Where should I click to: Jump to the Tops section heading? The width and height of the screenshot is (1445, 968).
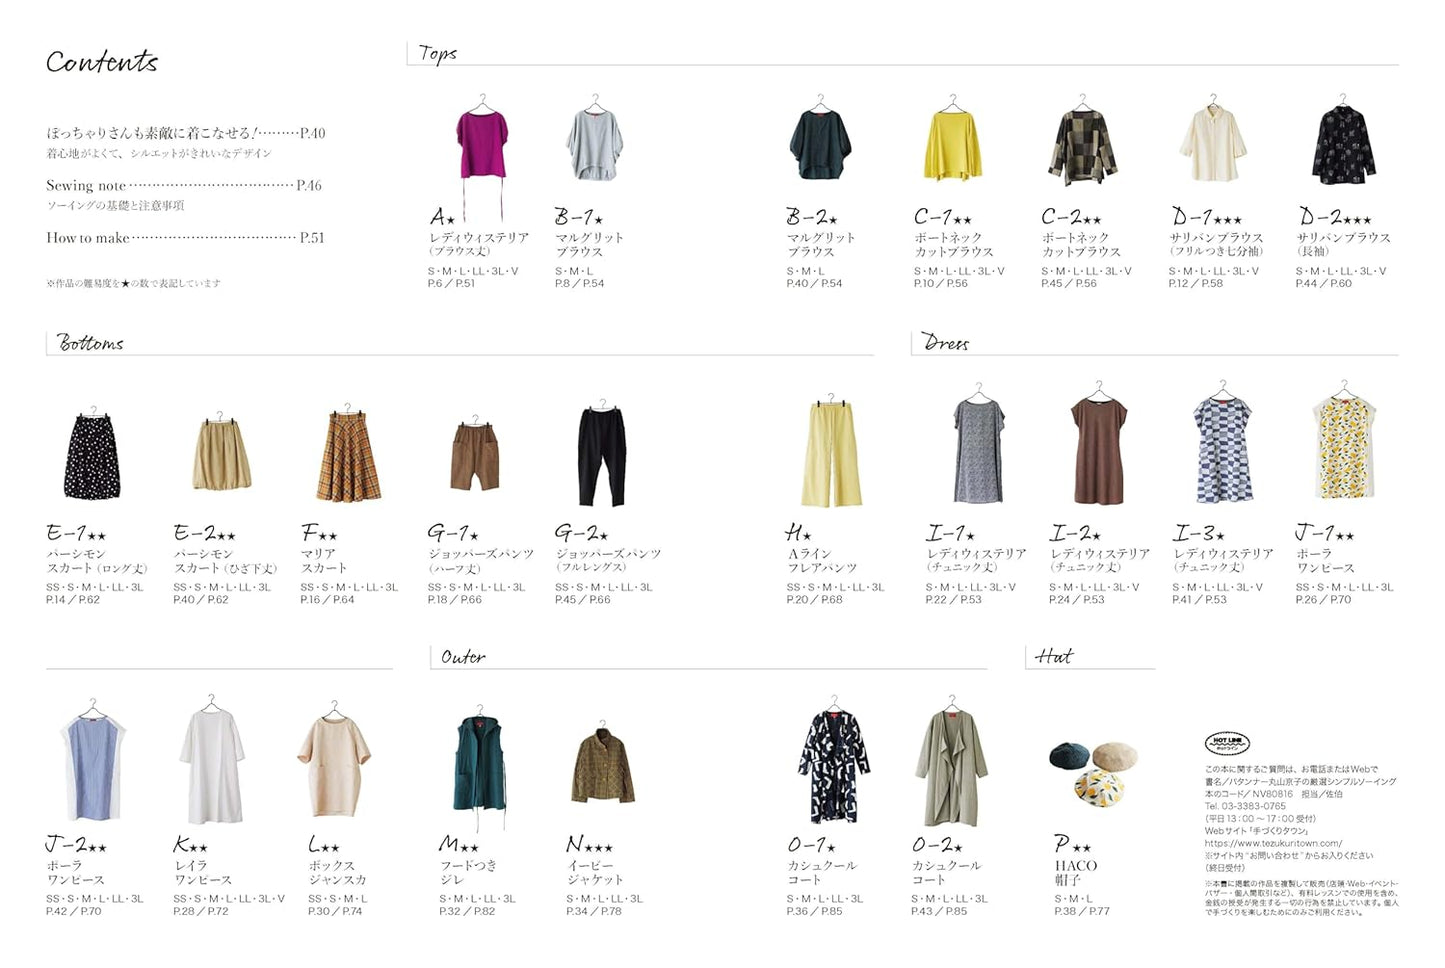438,53
